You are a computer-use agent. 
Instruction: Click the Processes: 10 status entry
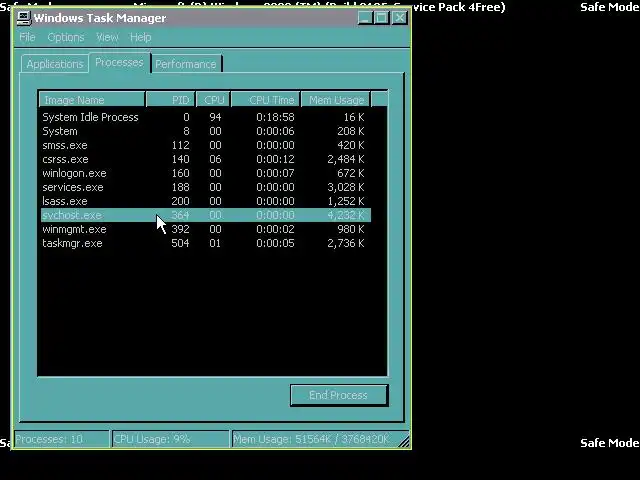click(62, 439)
